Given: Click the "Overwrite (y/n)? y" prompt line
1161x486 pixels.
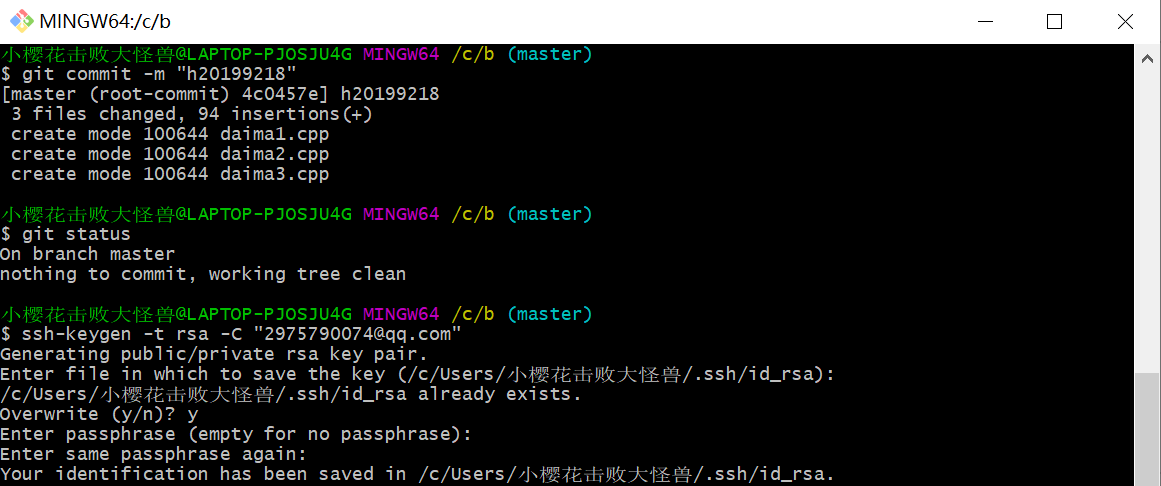Looking at the screenshot, I should (x=99, y=414).
